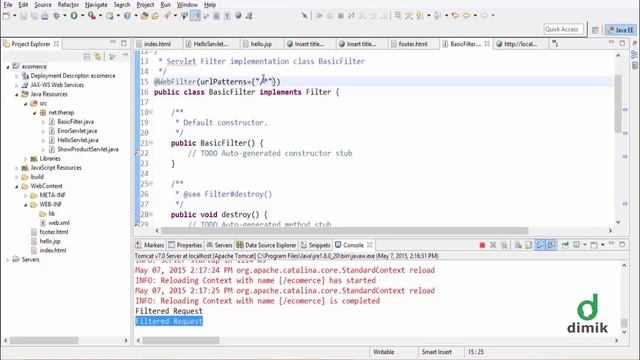Collapse All icon in Project Explorer
640x360 pixels.
click(87, 57)
